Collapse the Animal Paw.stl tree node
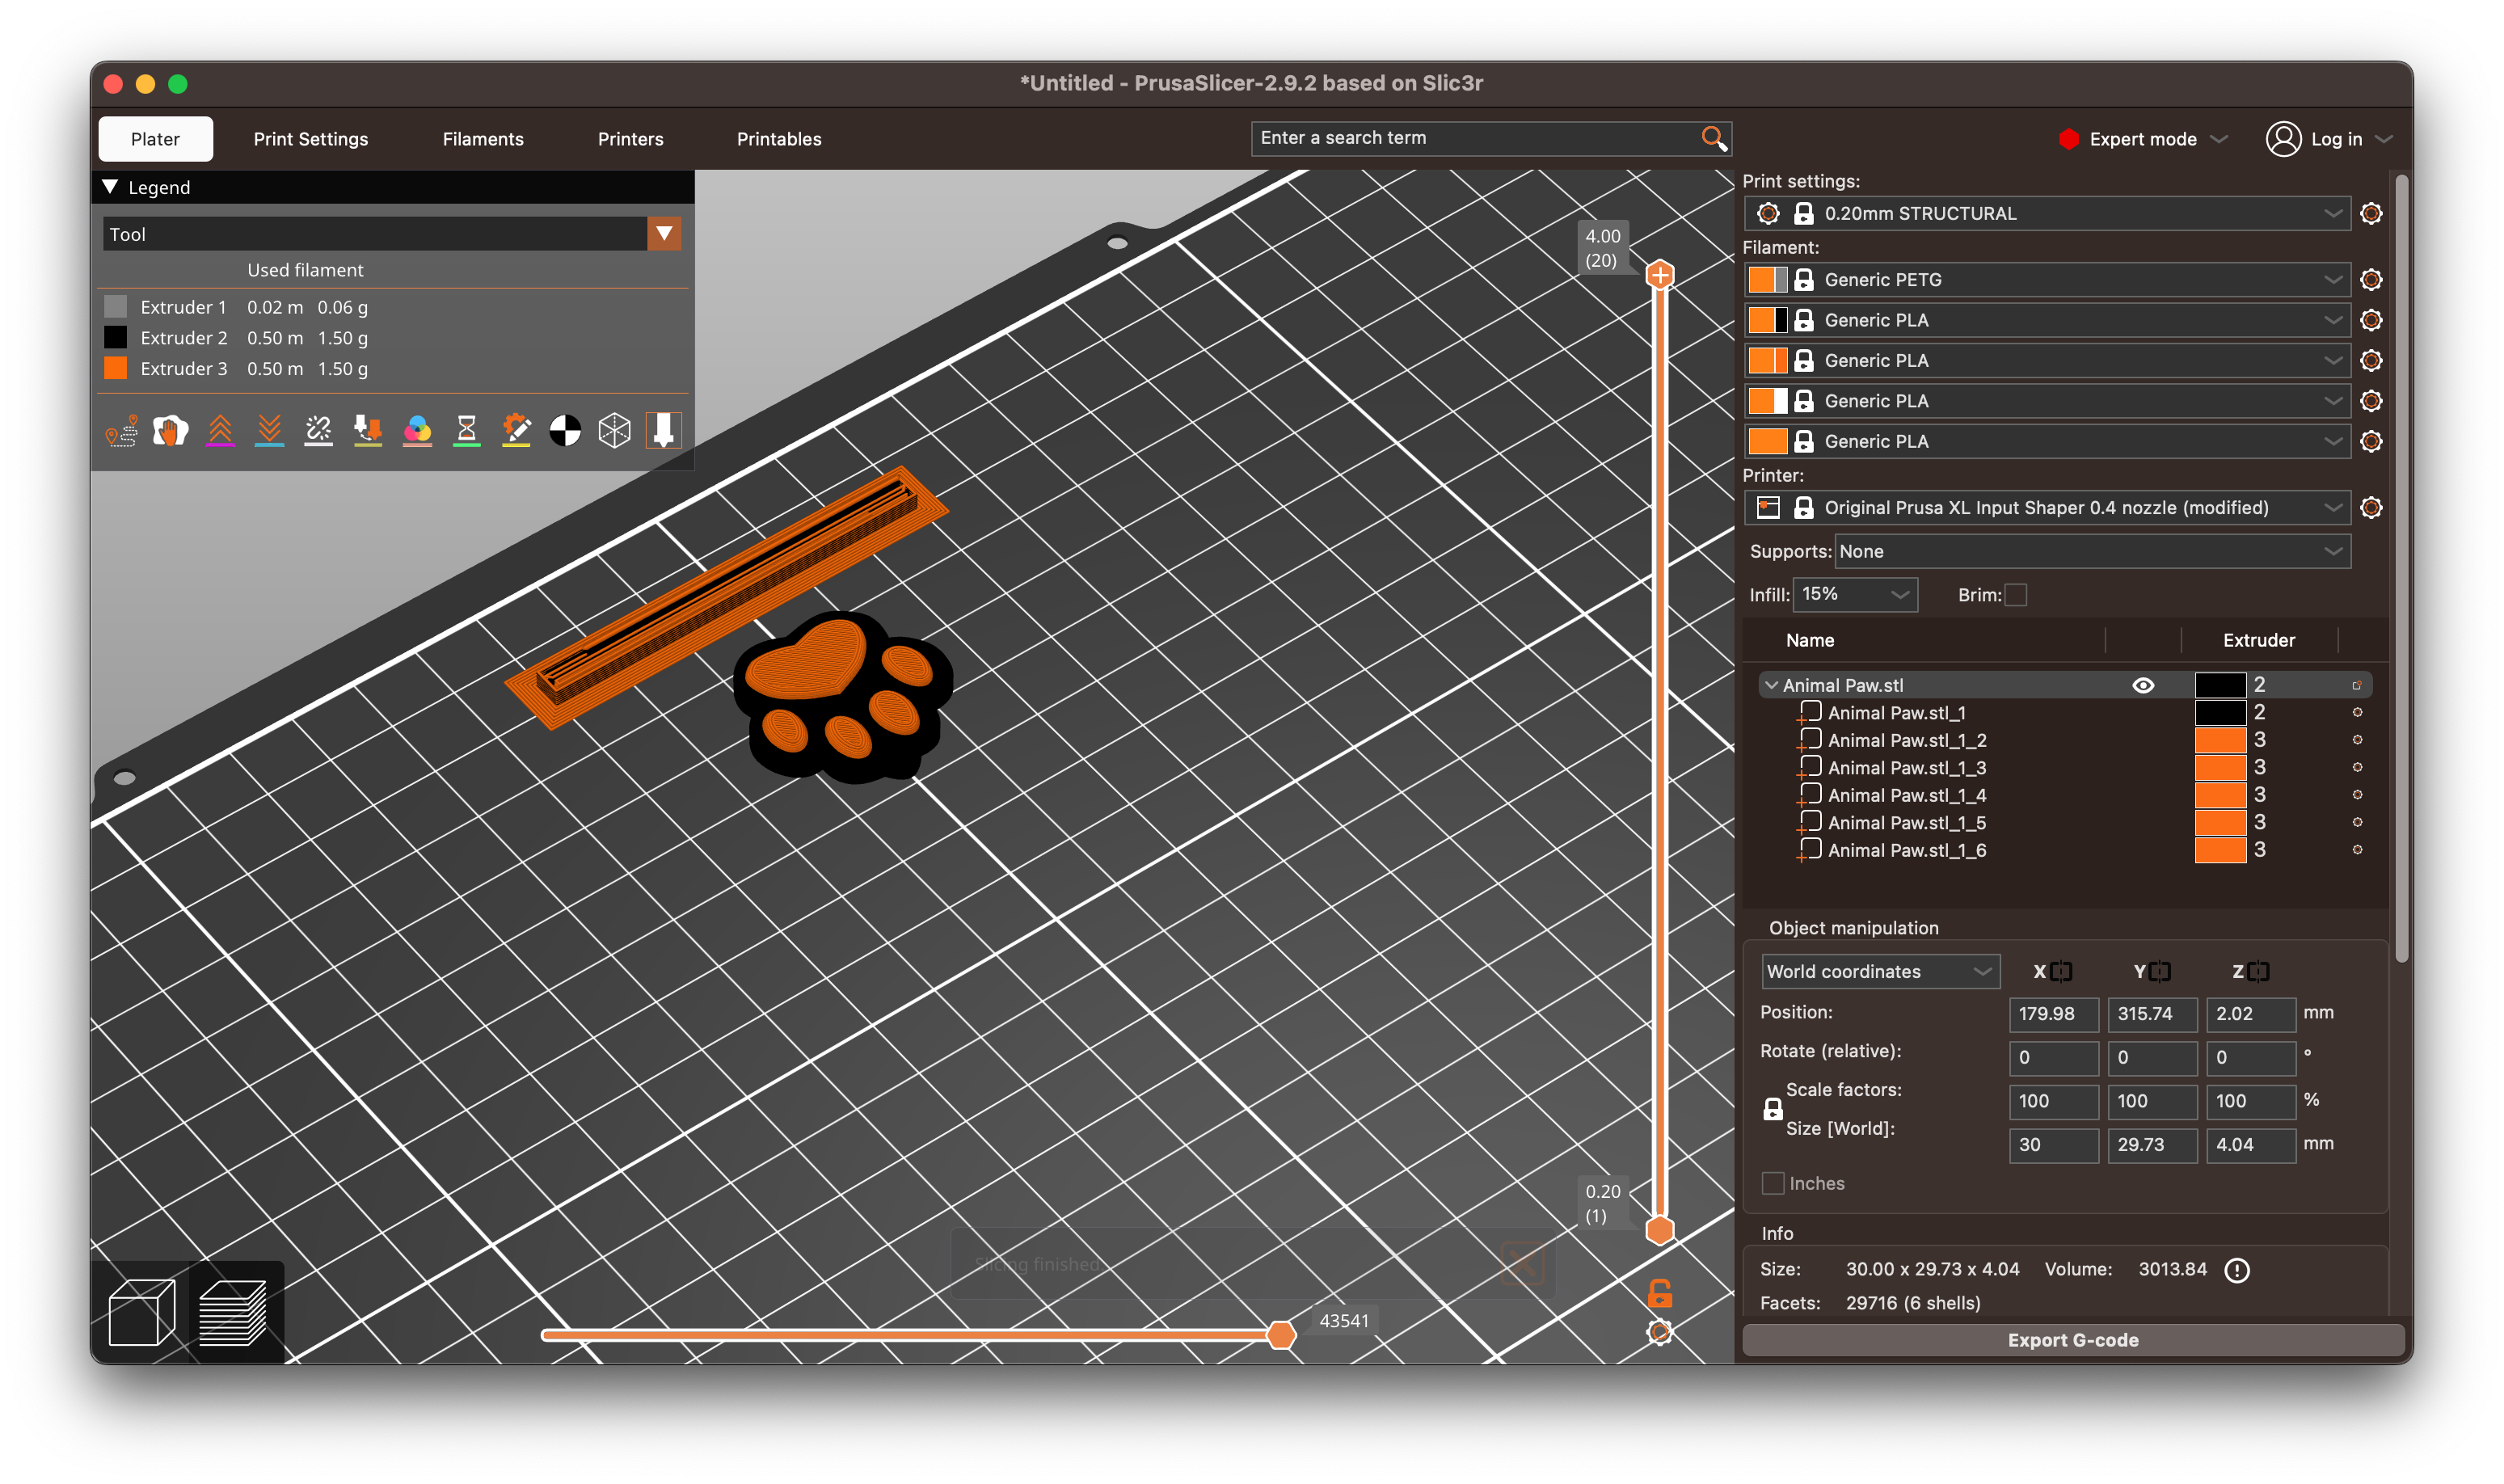Screen dimensions: 2504x1484 point(1771,685)
